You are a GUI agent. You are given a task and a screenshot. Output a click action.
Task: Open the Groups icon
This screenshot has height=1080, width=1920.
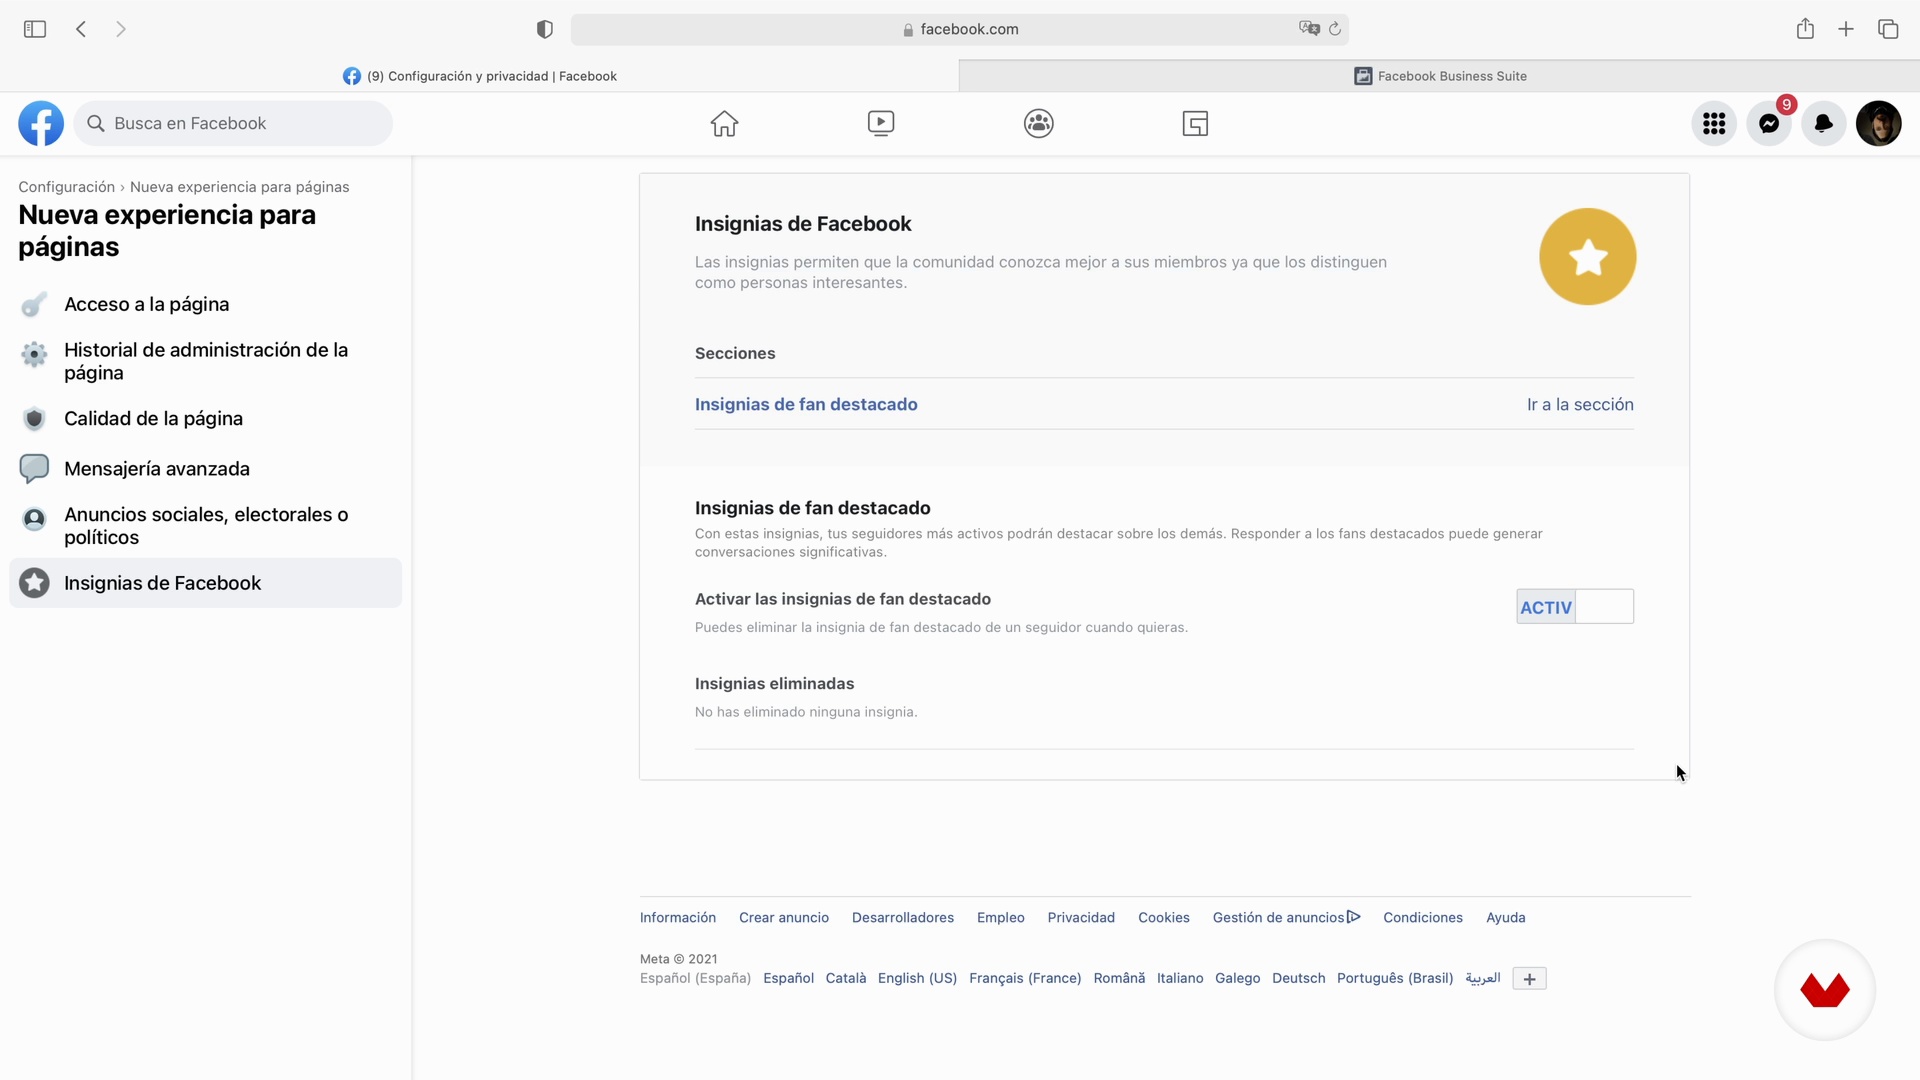pyautogui.click(x=1039, y=123)
